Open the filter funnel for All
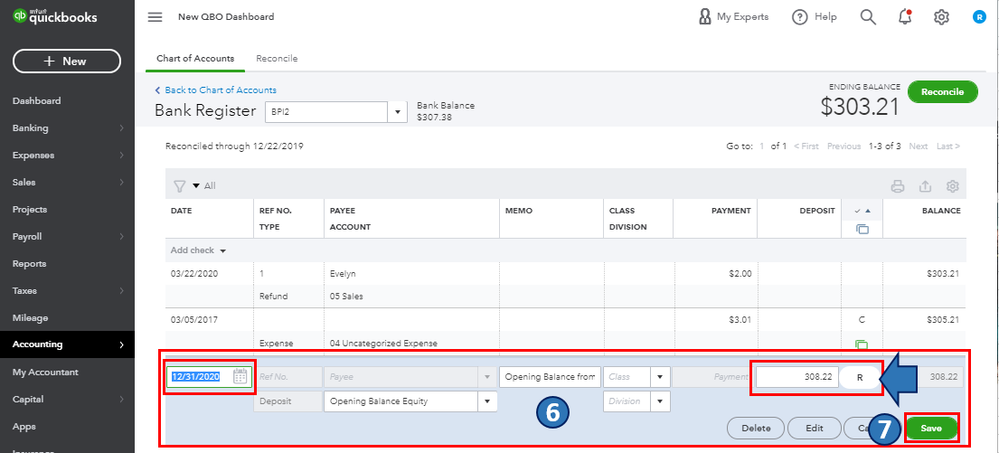Screen dimensions: 999x453 (x=180, y=186)
